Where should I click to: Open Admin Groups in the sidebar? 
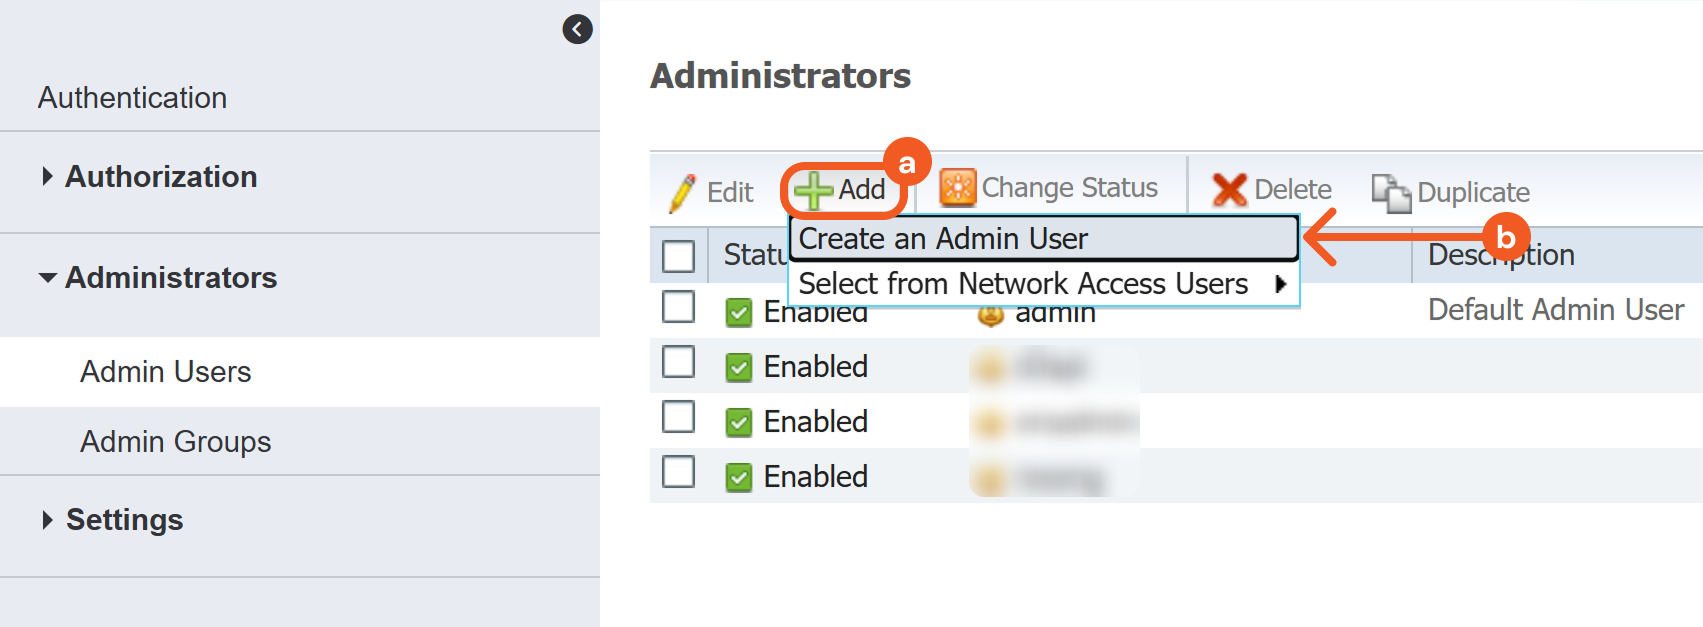click(176, 442)
